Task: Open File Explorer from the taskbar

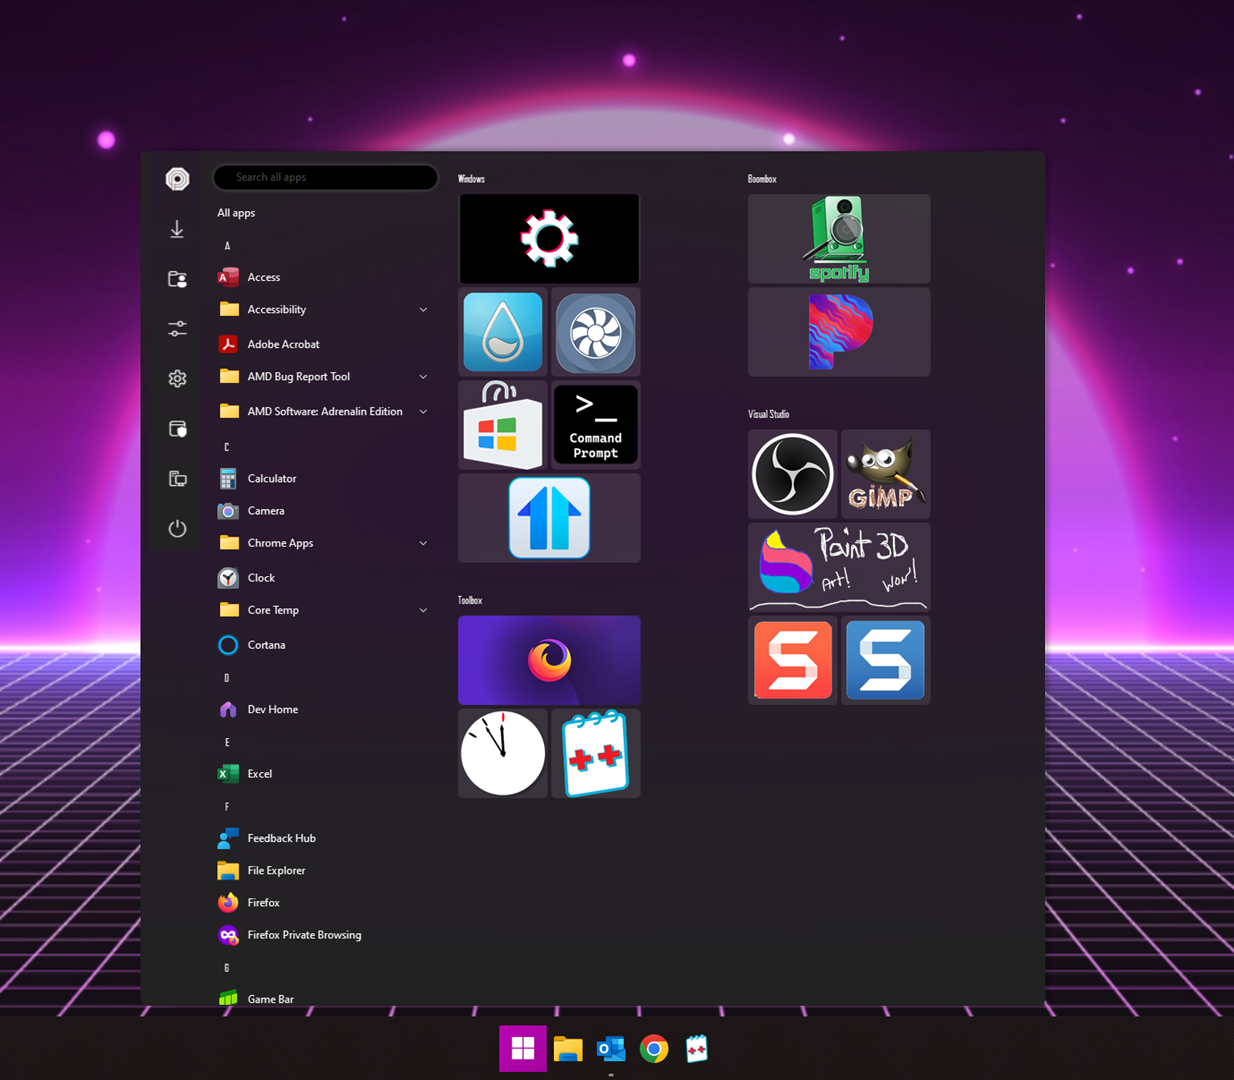Action: click(x=568, y=1048)
